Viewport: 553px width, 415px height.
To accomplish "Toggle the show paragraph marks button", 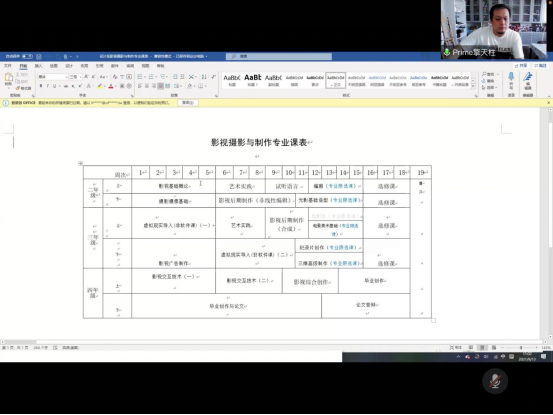I will 213,77.
